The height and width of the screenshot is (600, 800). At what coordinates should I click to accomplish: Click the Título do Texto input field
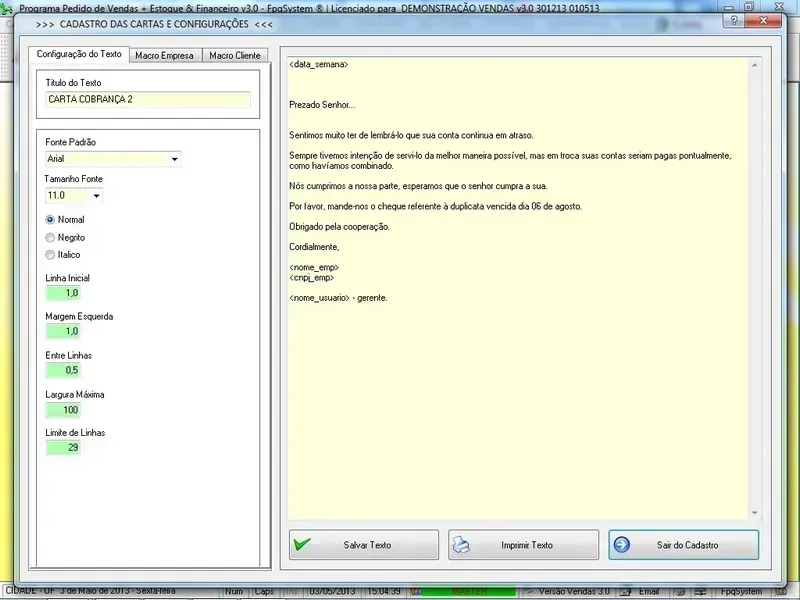click(147, 100)
